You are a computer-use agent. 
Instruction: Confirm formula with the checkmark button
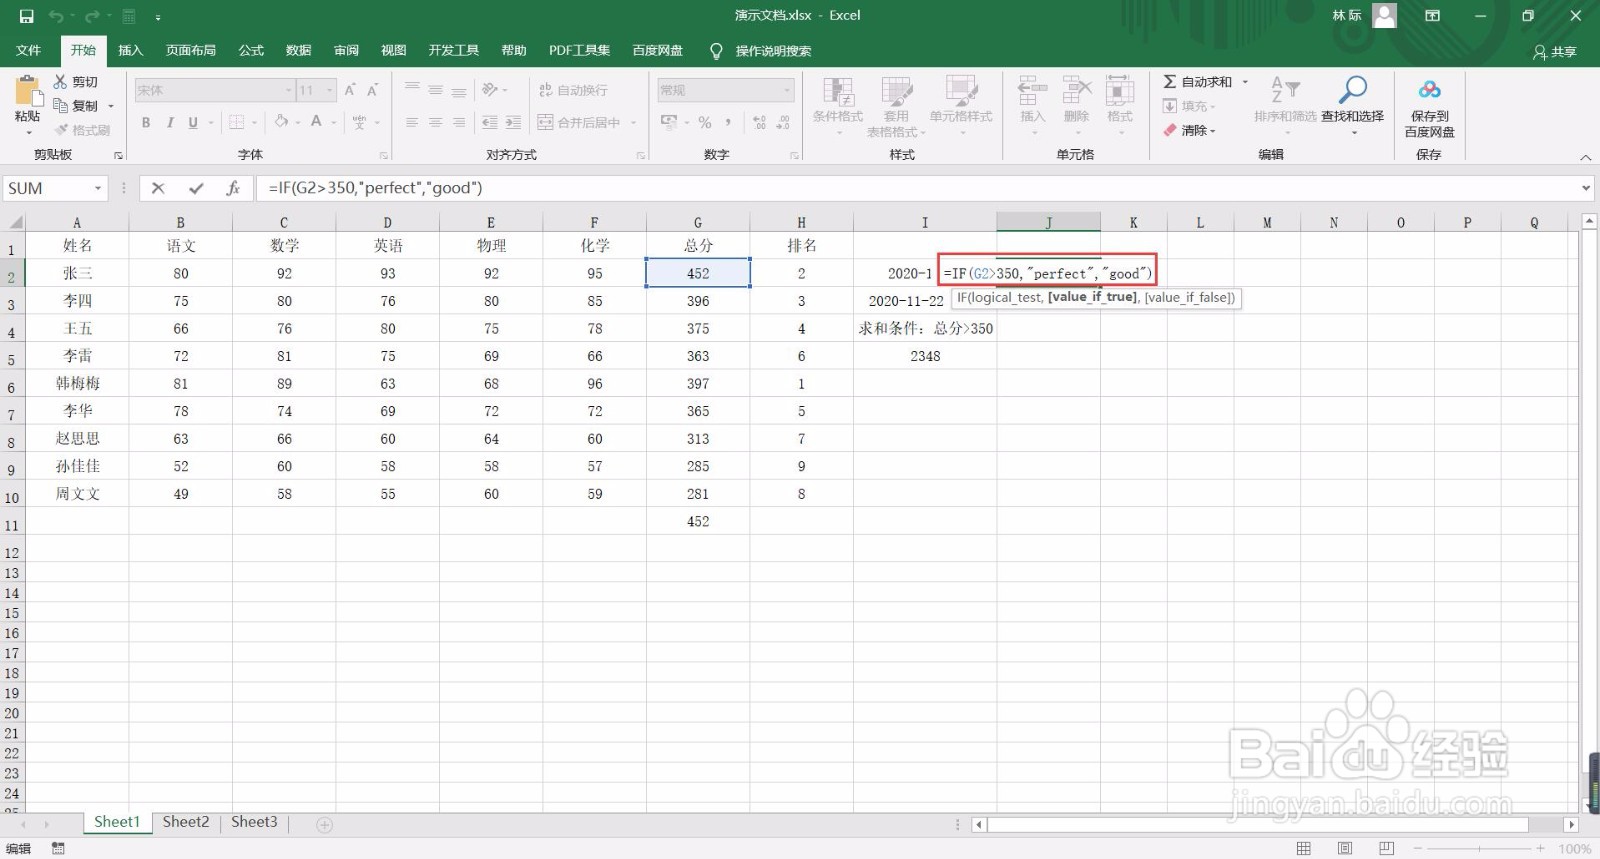click(196, 188)
